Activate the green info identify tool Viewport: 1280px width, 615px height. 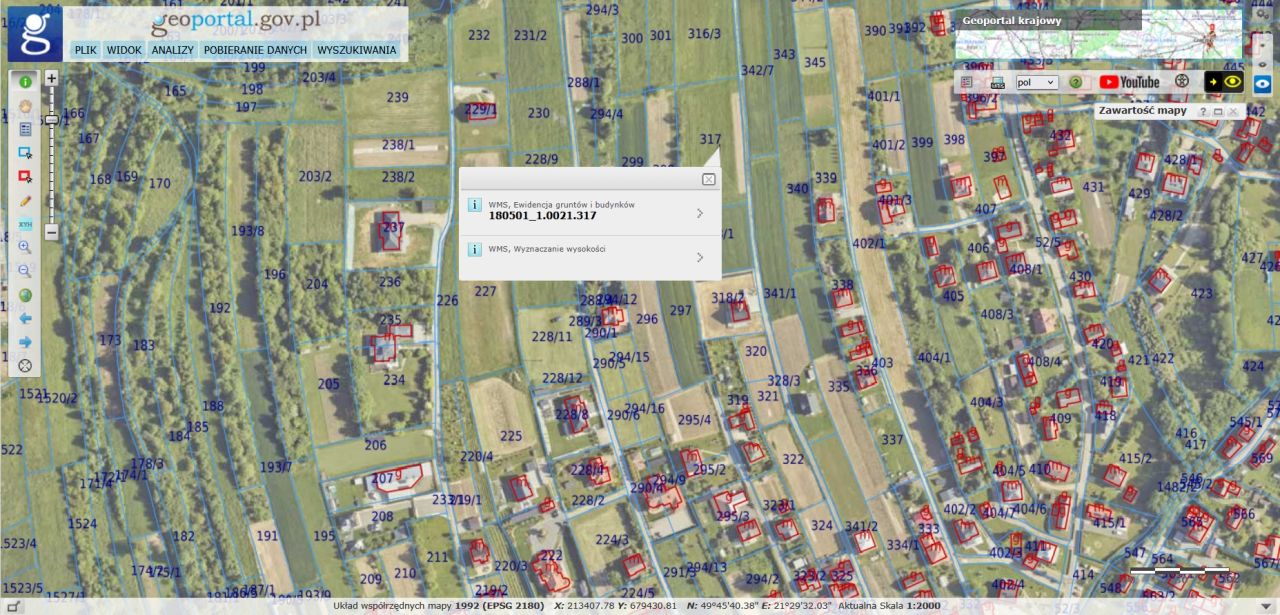click(x=25, y=82)
